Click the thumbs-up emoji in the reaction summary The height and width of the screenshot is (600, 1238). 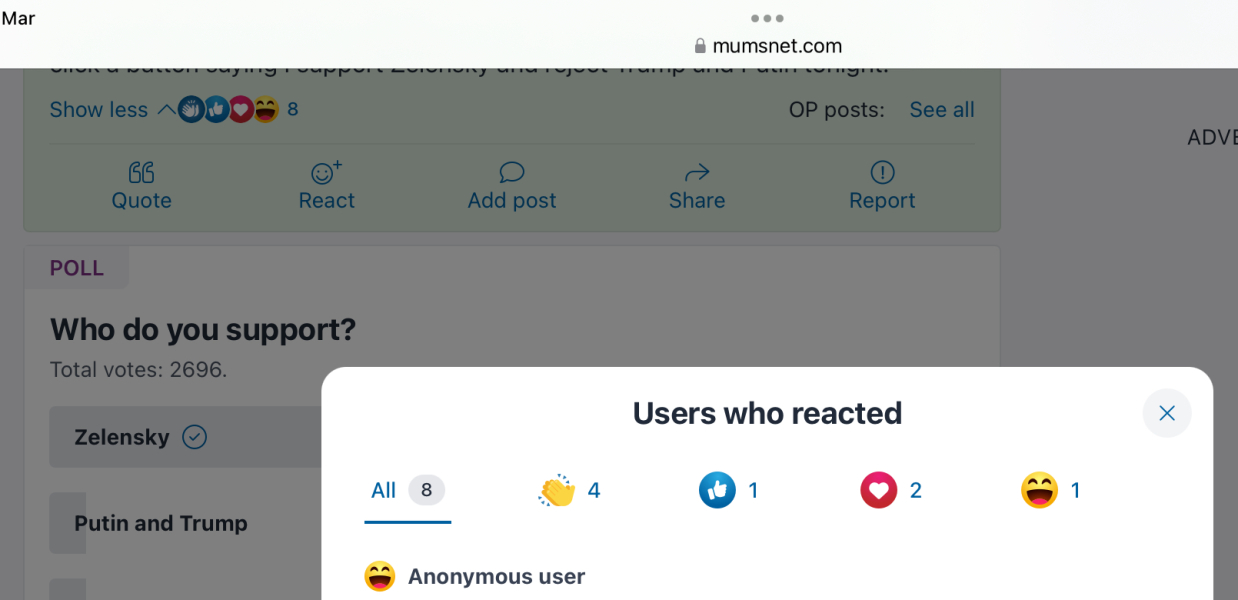(215, 109)
